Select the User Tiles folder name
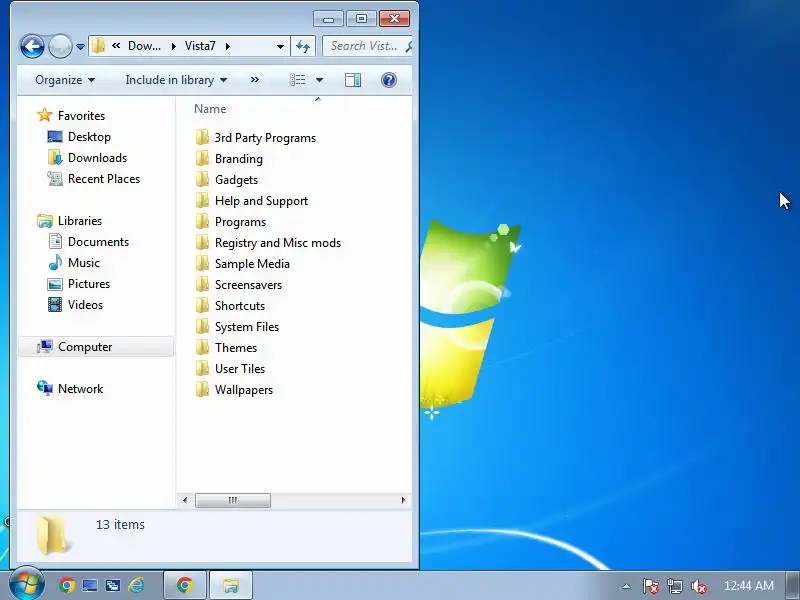Image resolution: width=800 pixels, height=600 pixels. pyautogui.click(x=240, y=368)
